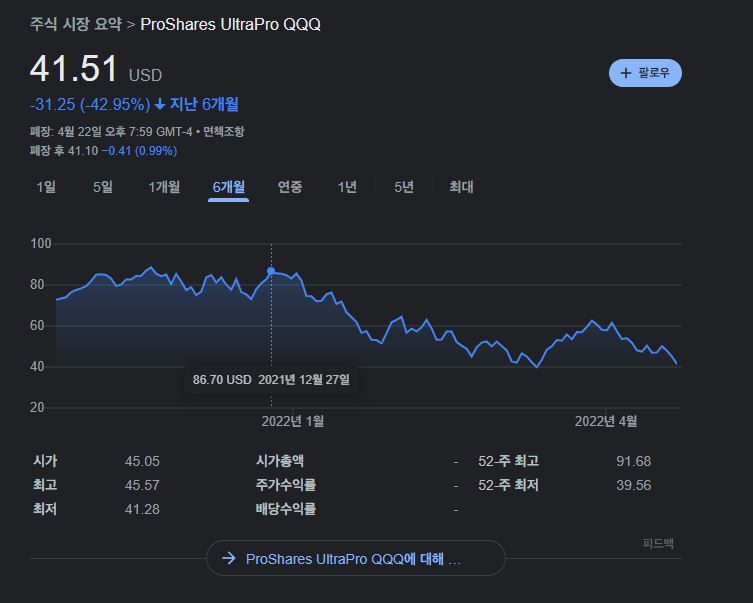Click the 100 y-axis label
This screenshot has height=603, width=753.
coord(41,243)
